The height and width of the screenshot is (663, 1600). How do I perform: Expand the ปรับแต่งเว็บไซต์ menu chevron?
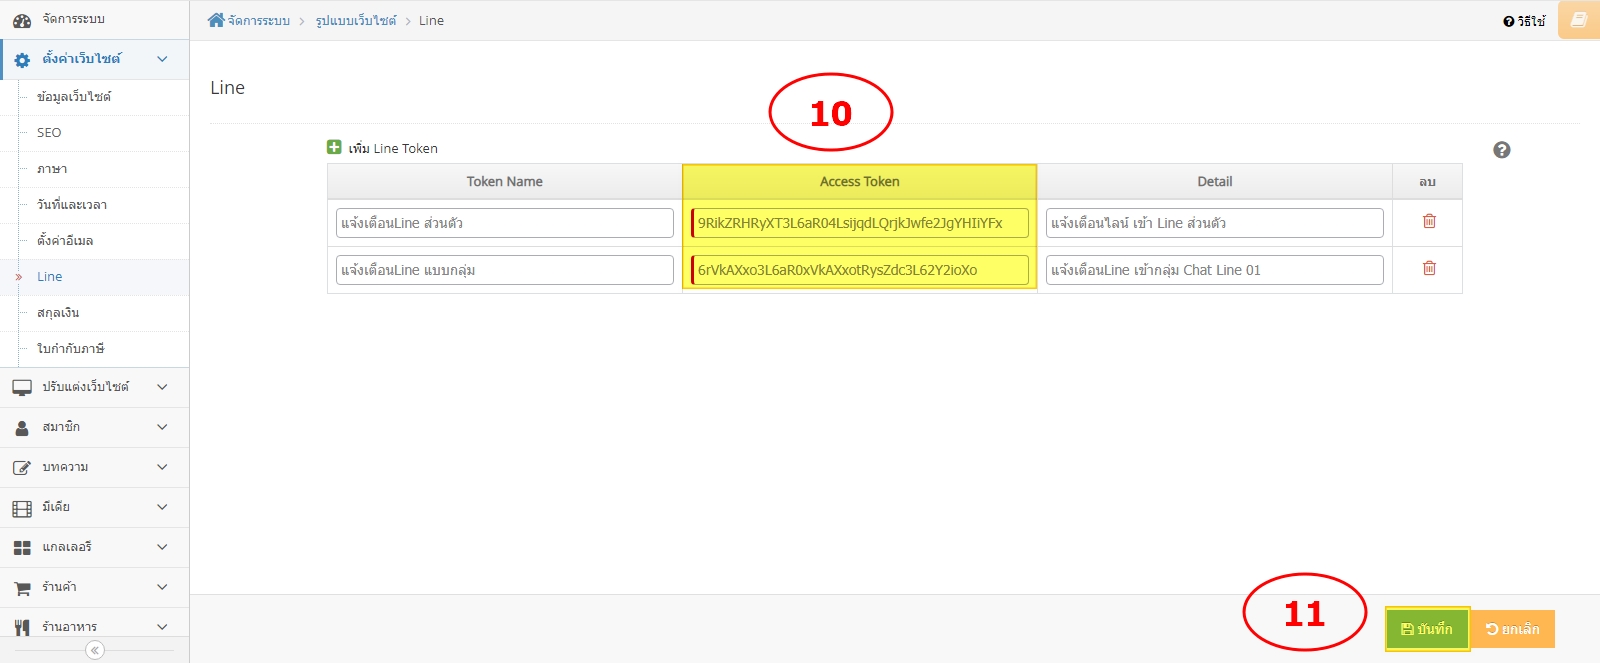tap(162, 387)
